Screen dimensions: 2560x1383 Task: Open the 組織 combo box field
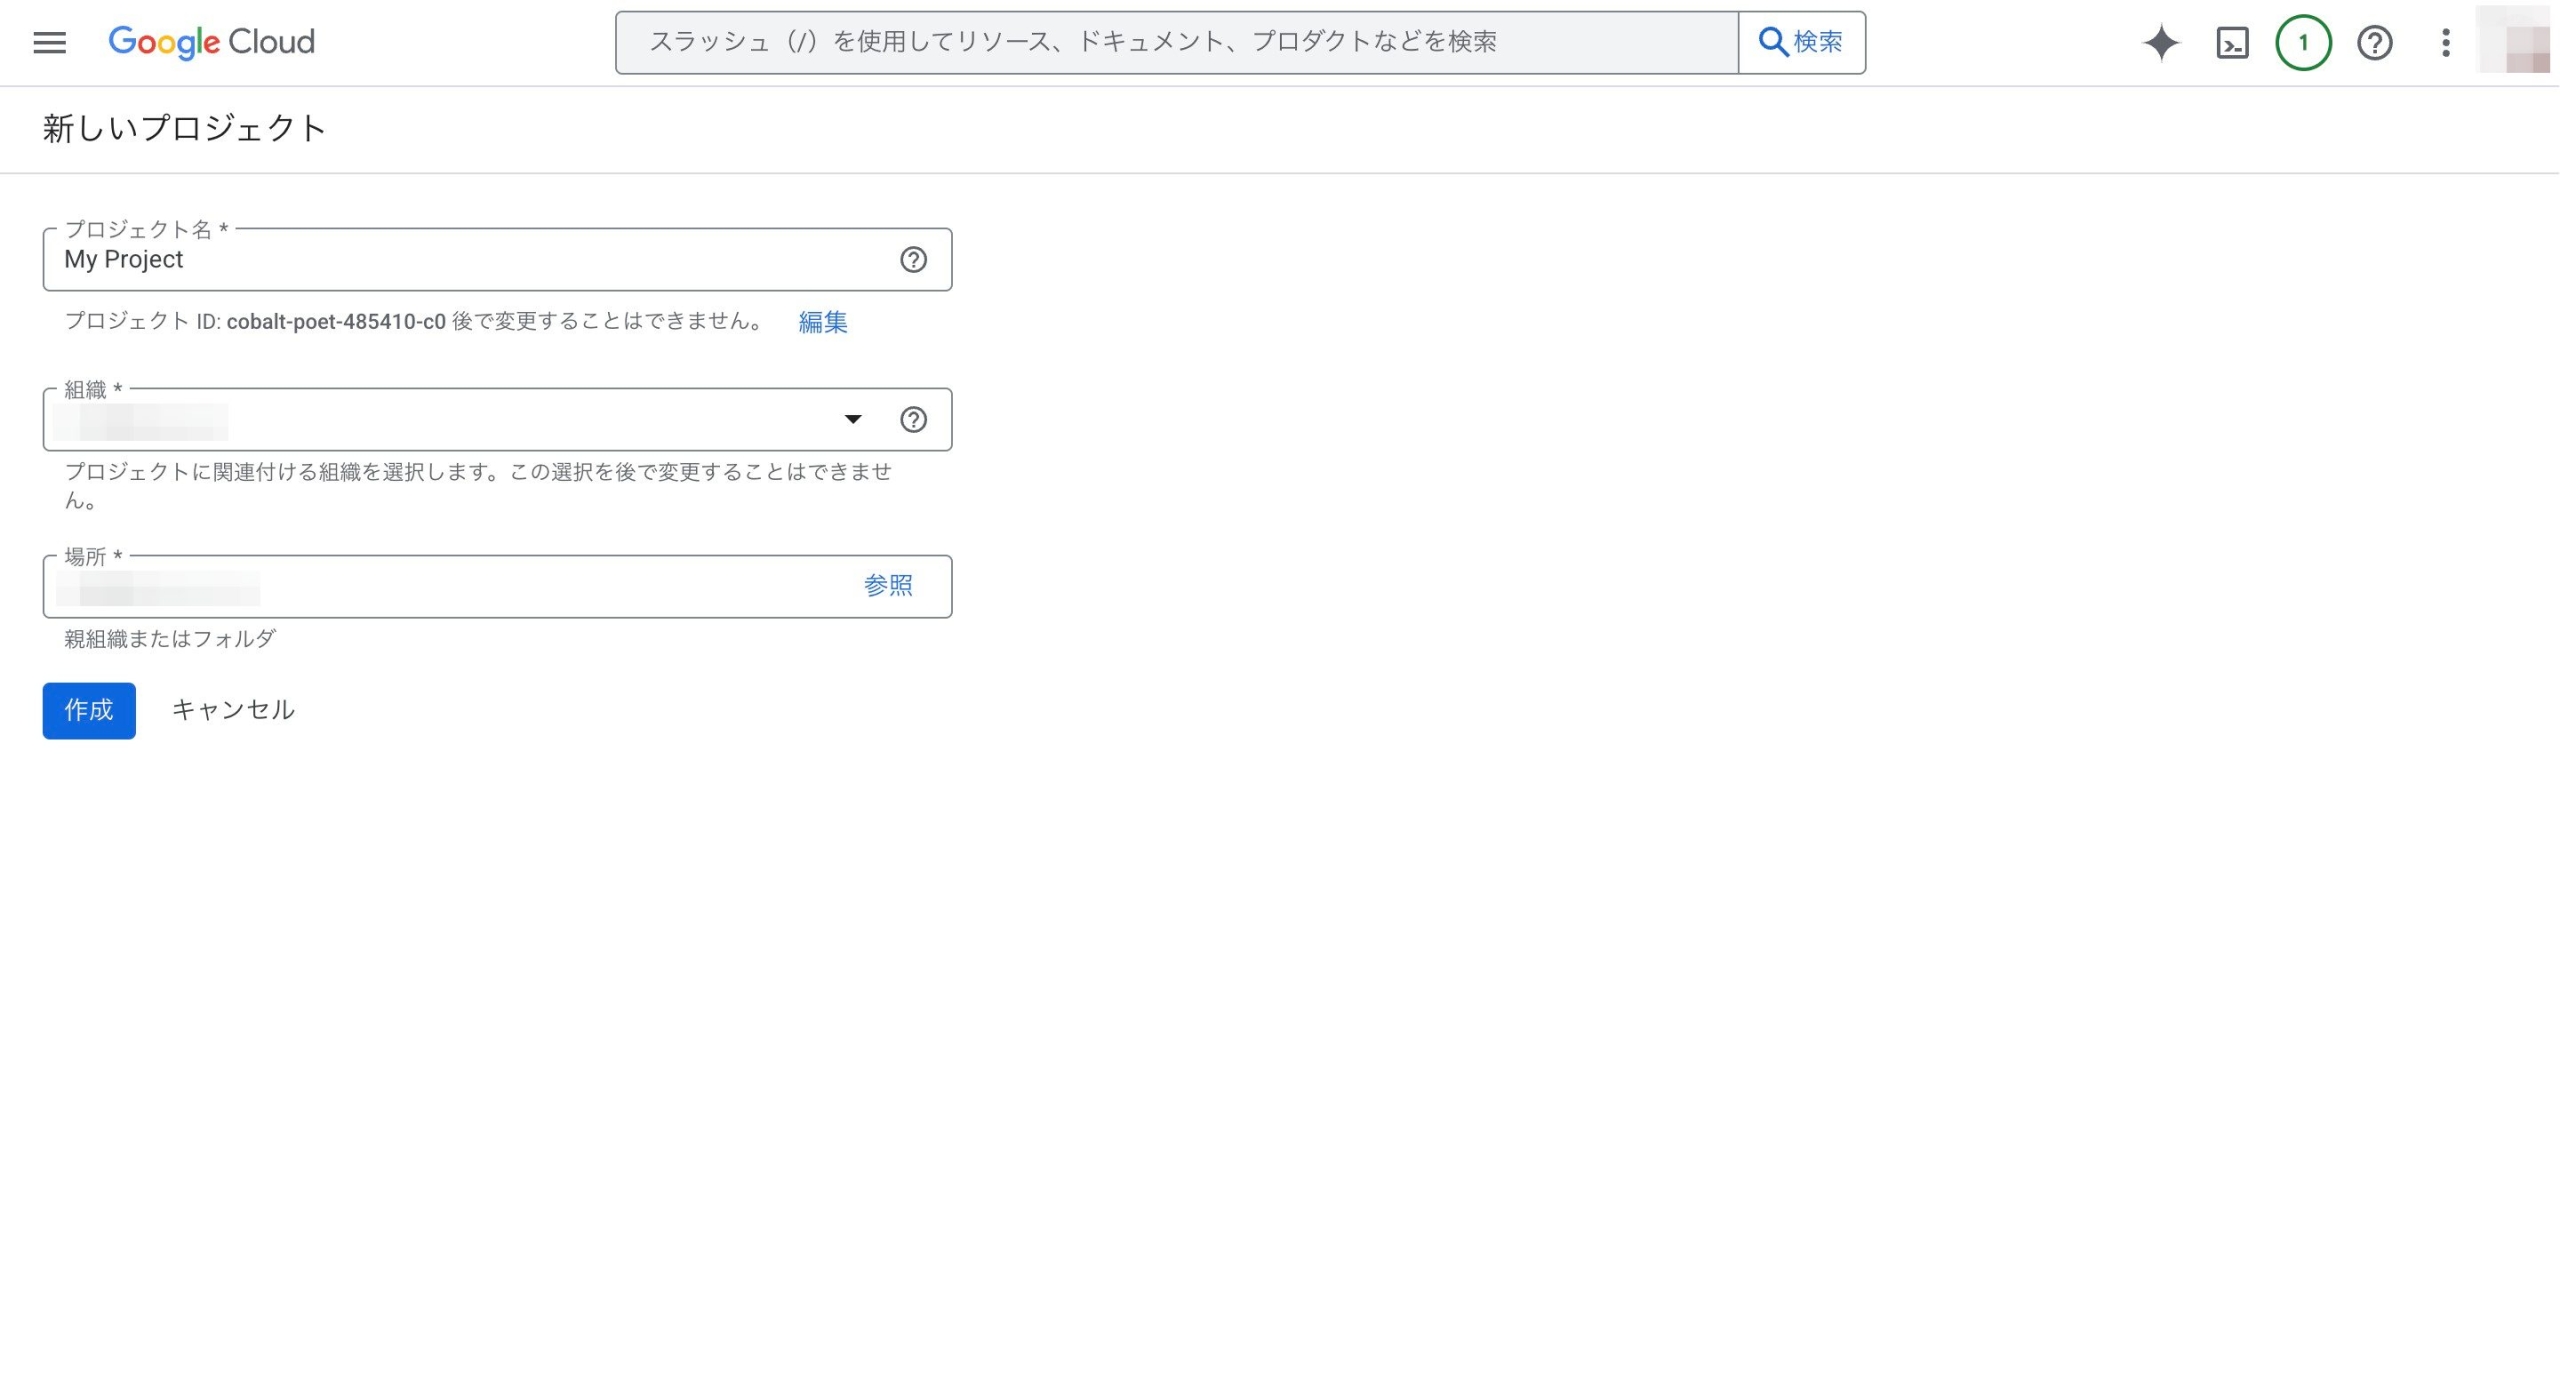pyautogui.click(x=450, y=420)
